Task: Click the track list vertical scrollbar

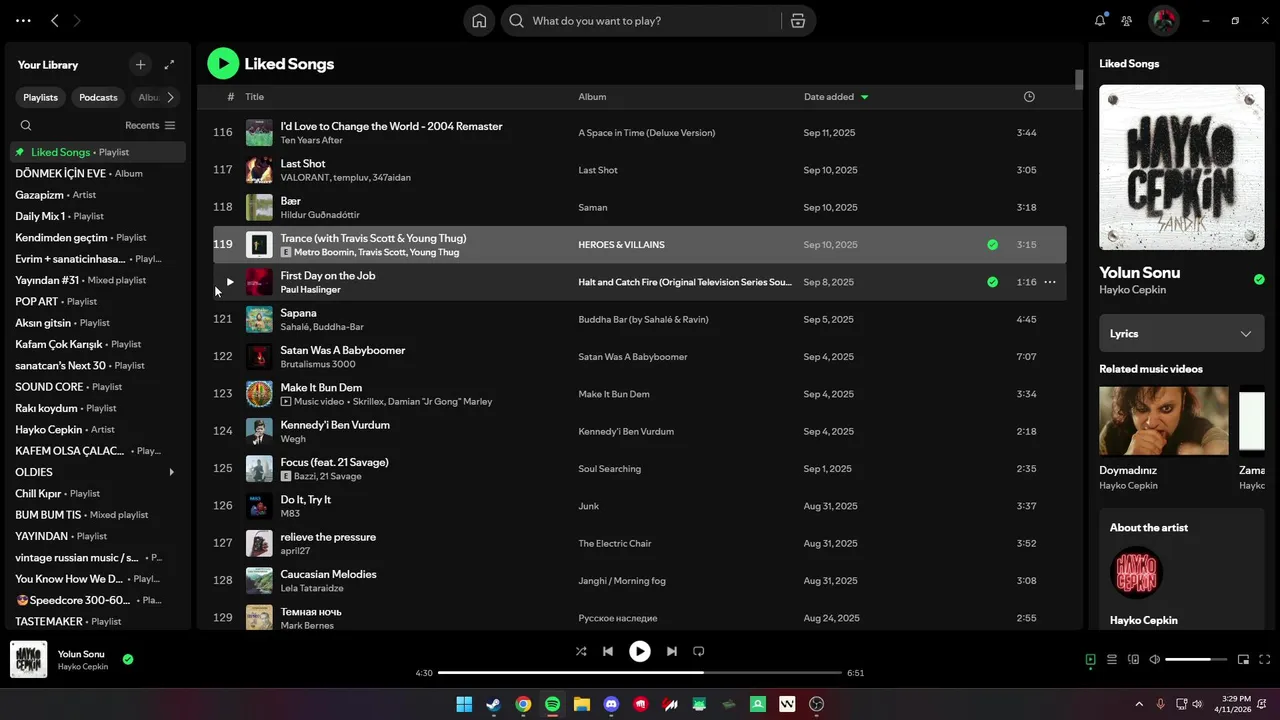Action: pos(1079,80)
